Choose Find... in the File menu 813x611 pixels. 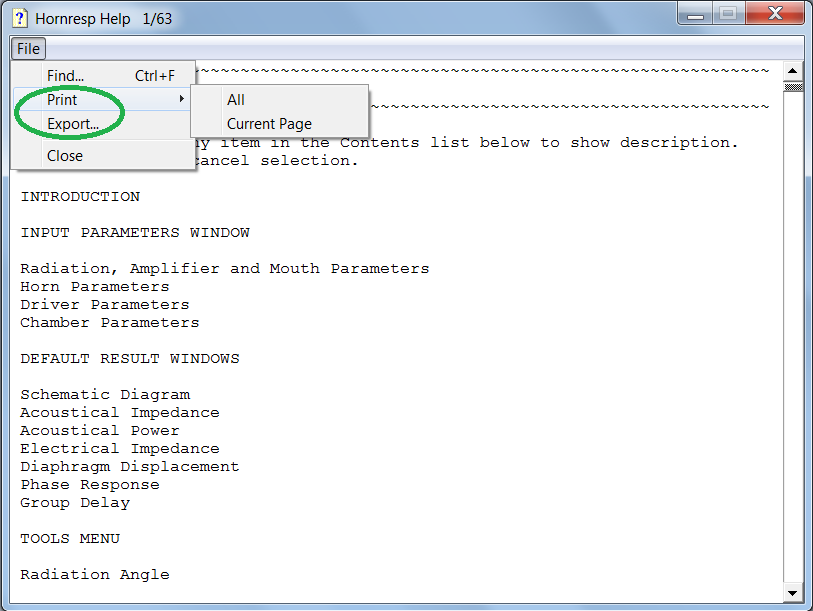[103, 76]
